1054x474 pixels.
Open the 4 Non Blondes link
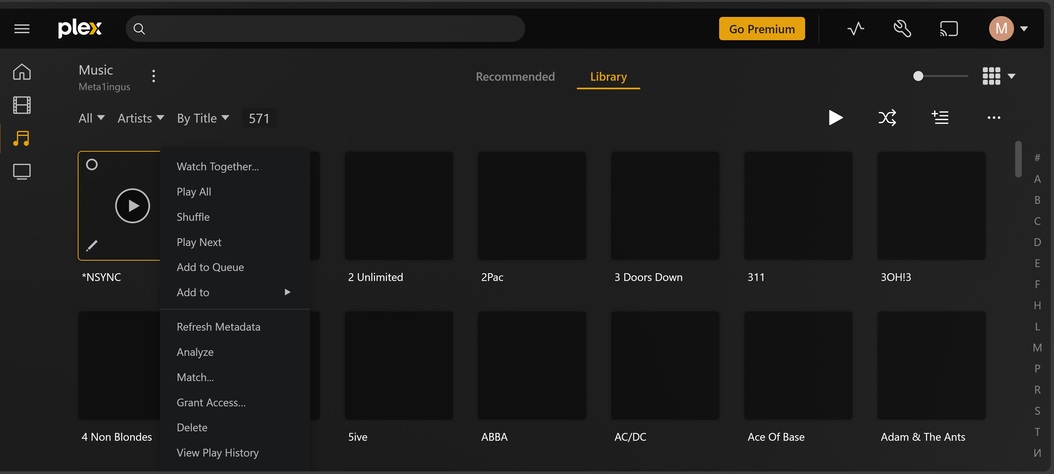[117, 437]
